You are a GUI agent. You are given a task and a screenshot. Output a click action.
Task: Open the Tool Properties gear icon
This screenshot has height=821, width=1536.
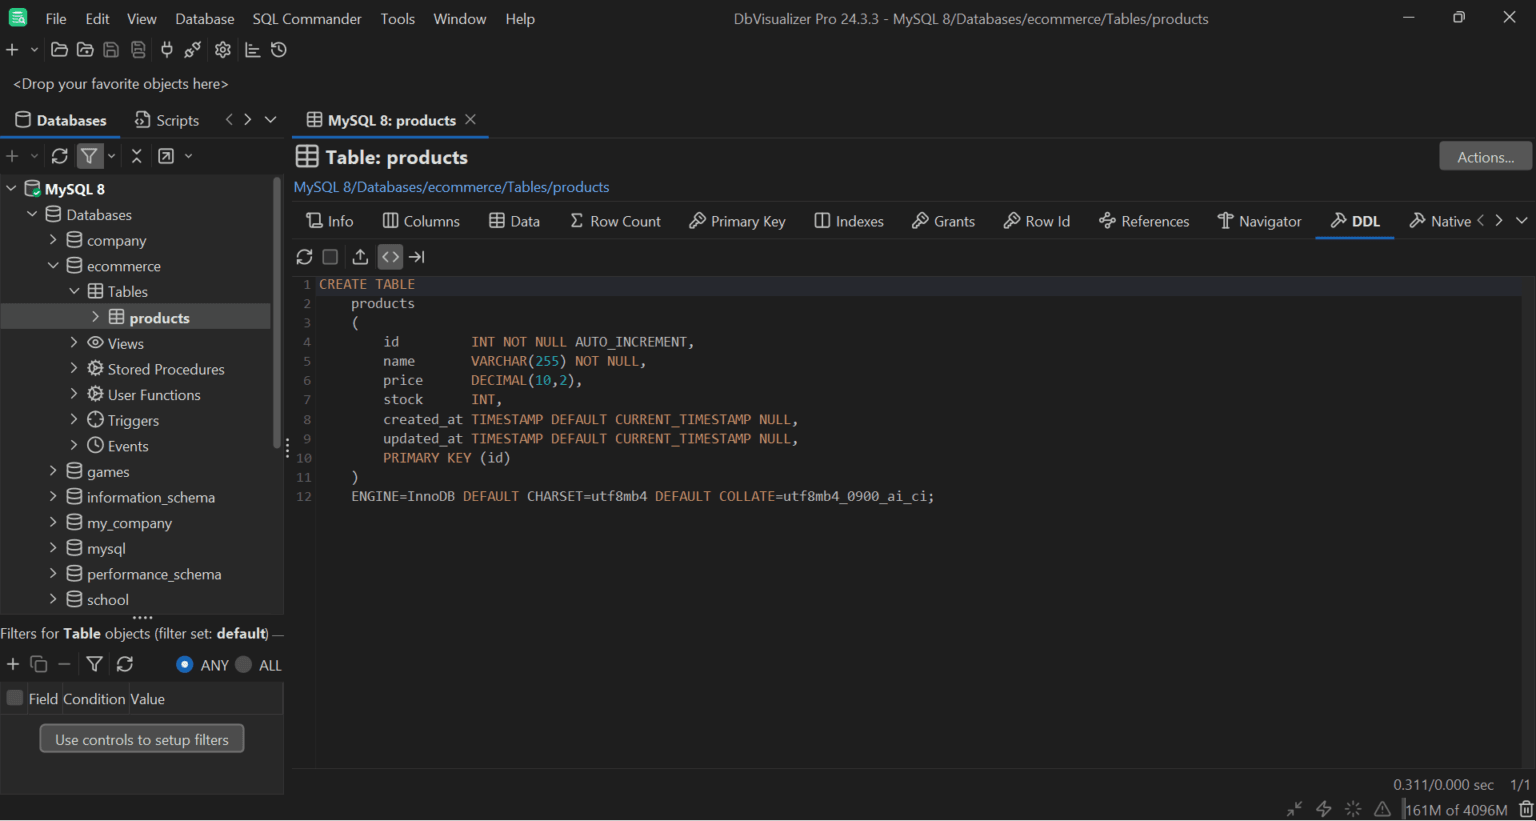[x=223, y=49]
